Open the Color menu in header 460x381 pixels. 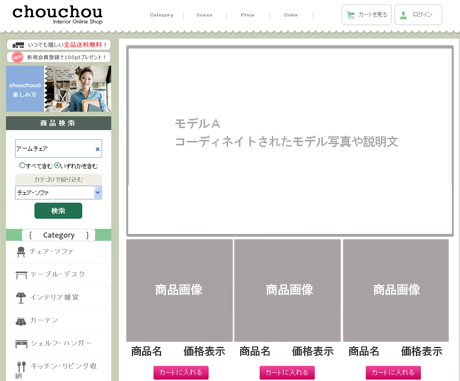click(291, 15)
